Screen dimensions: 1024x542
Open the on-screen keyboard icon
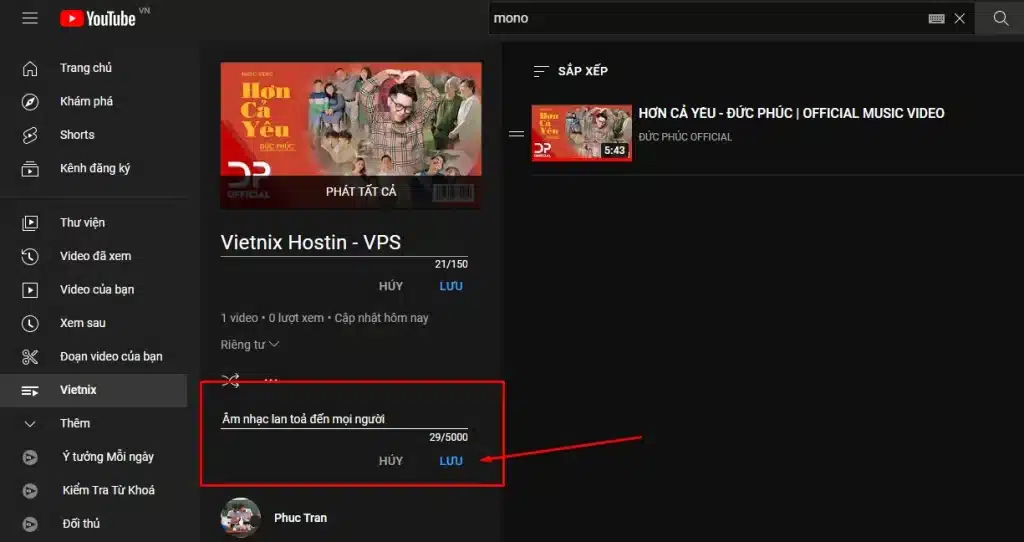coord(936,18)
